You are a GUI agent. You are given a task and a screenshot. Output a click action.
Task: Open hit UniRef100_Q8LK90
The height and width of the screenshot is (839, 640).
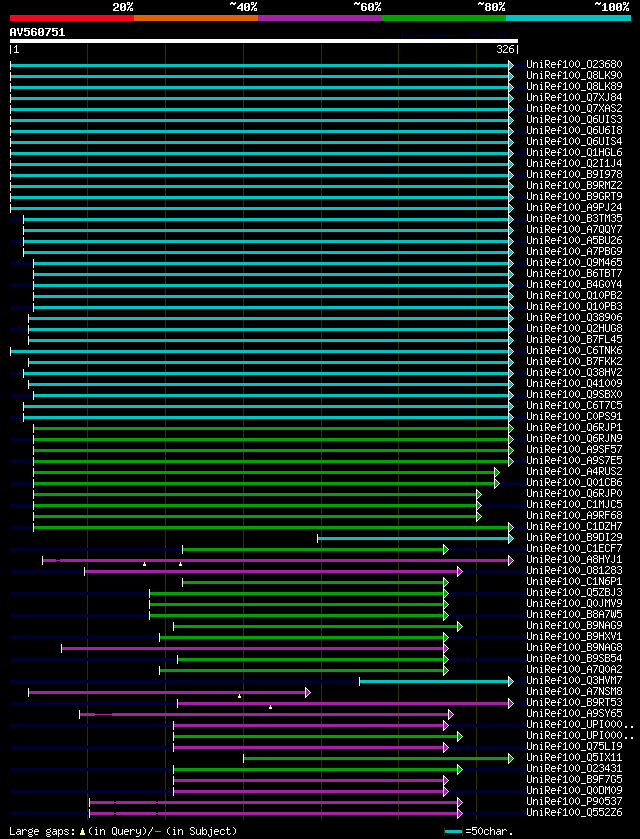tap(574, 75)
